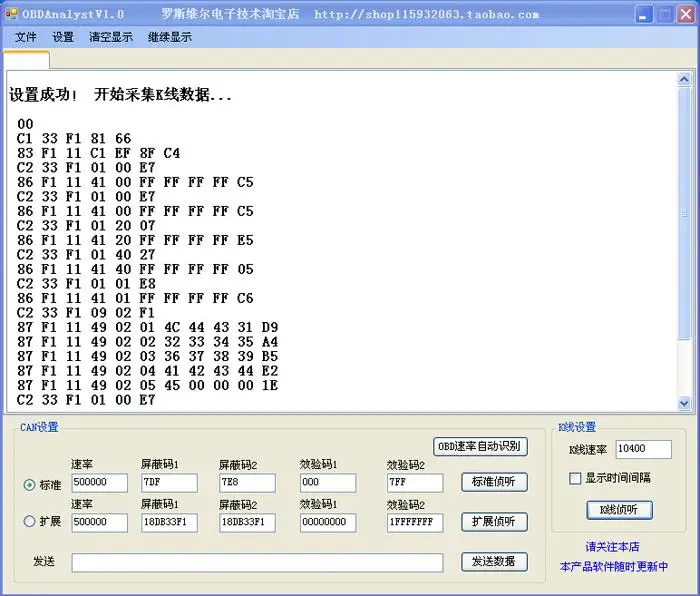Click the 标准侦听 button
This screenshot has height=596, width=700.
tap(494, 482)
